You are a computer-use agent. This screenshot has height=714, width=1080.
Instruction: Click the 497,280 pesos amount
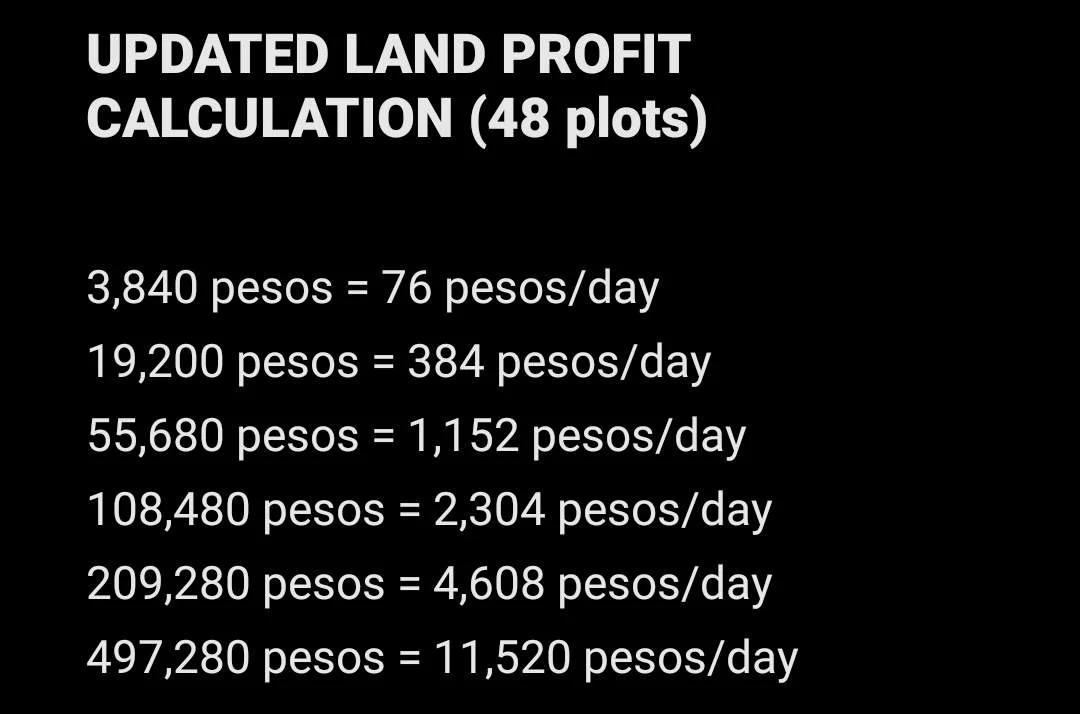point(236,658)
